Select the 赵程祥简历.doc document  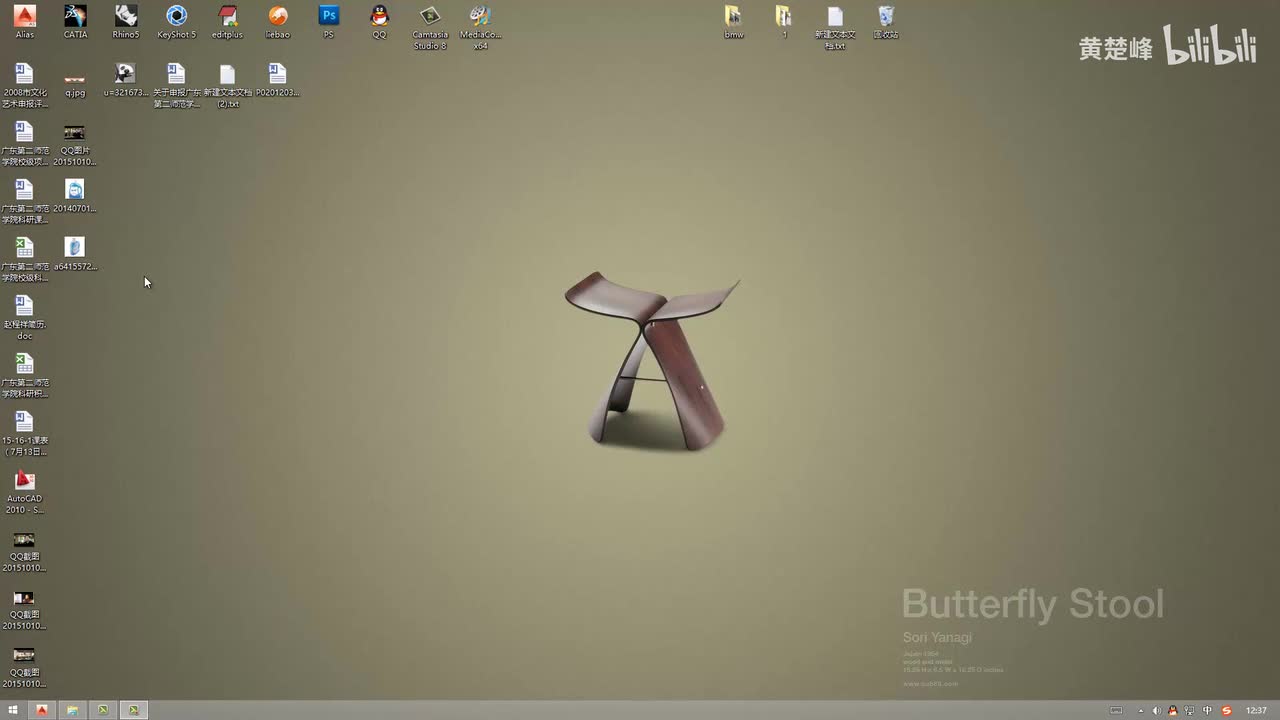click(25, 318)
